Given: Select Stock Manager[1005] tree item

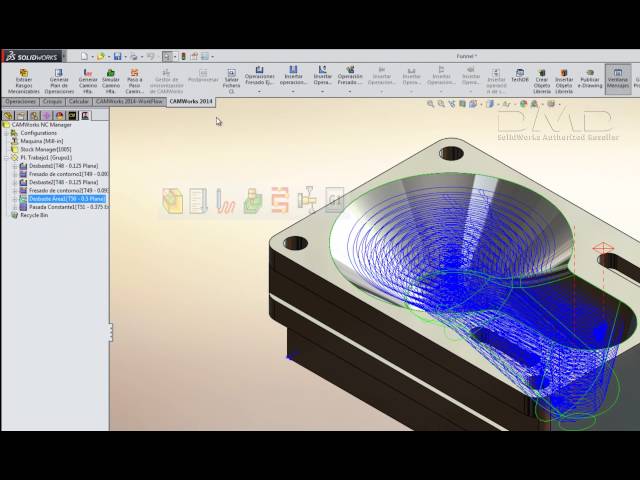Looking at the screenshot, I should click(46, 149).
